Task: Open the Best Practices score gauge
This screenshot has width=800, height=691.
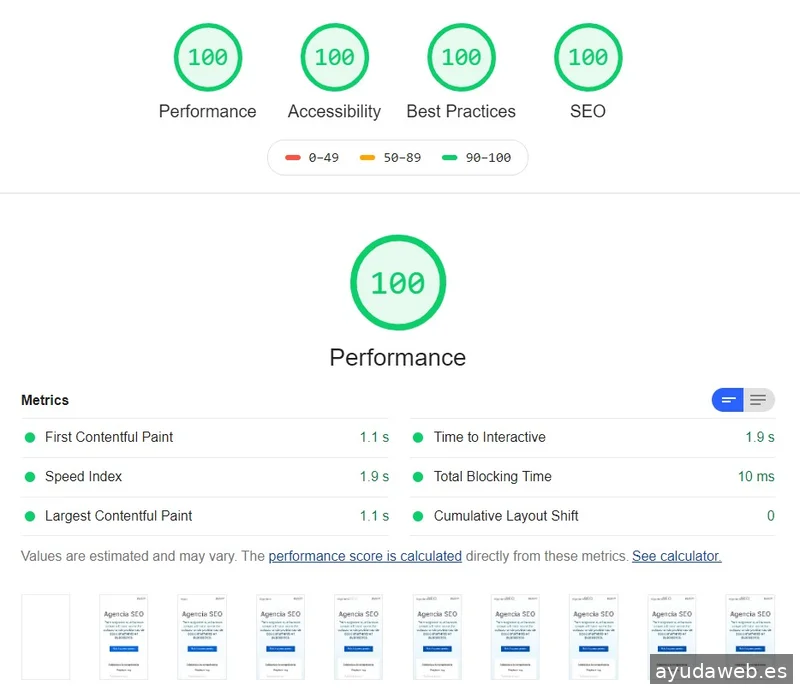Action: [x=461, y=57]
